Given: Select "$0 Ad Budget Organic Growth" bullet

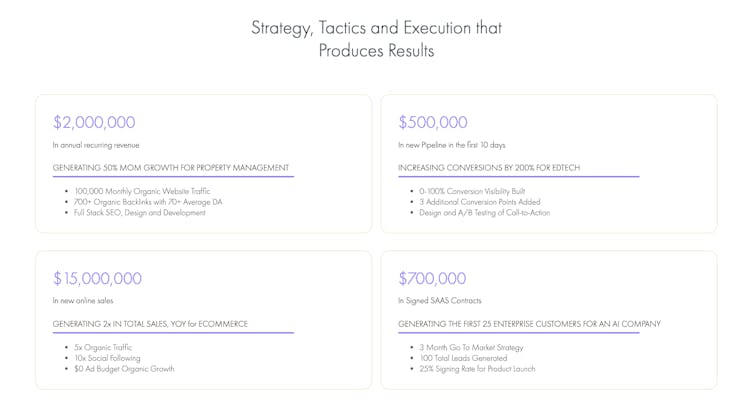Looking at the screenshot, I should [124, 369].
